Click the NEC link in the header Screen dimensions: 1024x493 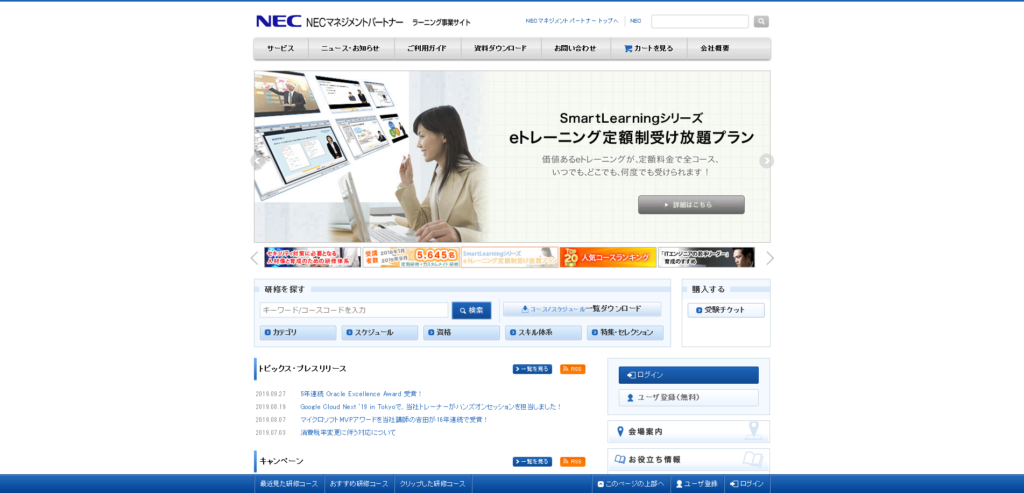(x=635, y=21)
